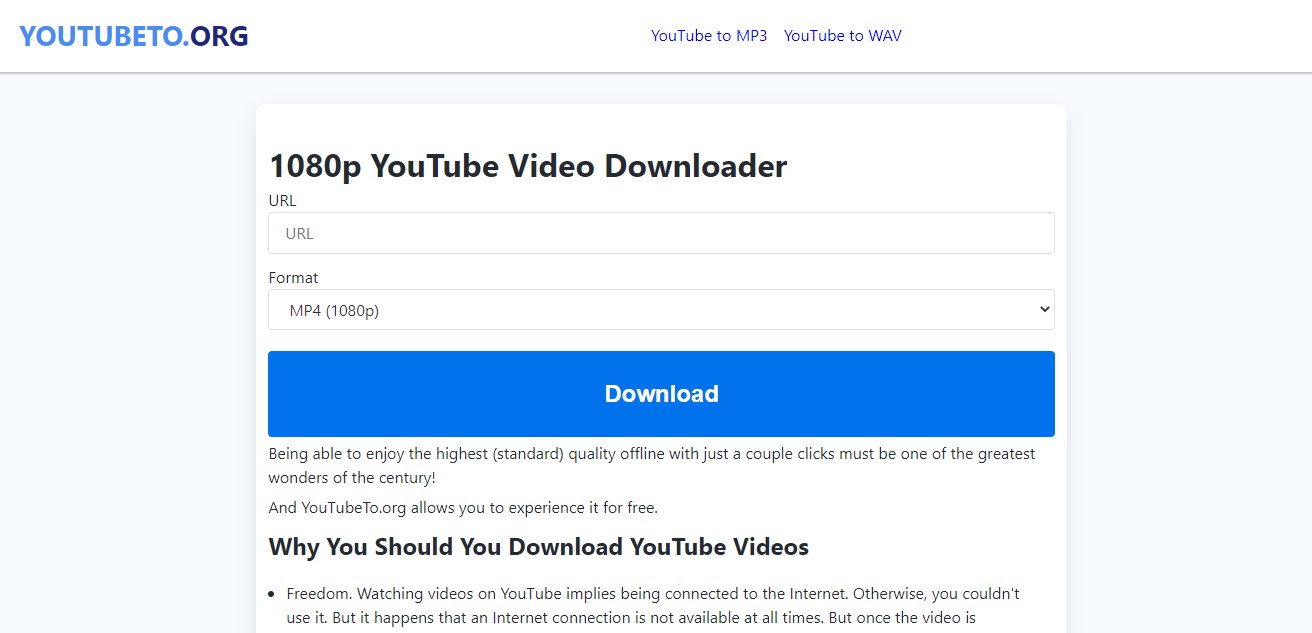Click the Why You Should Download heading

pos(538,547)
